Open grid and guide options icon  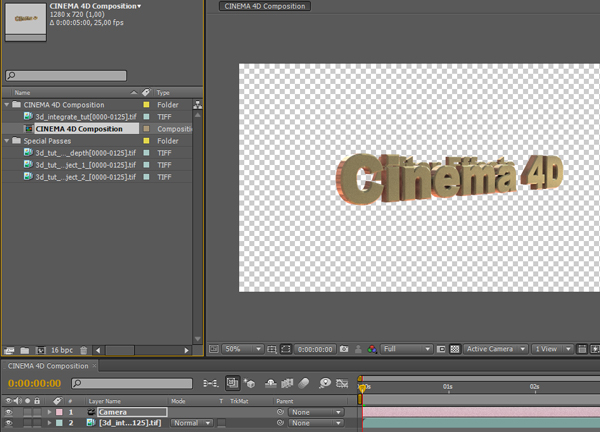click(272, 349)
